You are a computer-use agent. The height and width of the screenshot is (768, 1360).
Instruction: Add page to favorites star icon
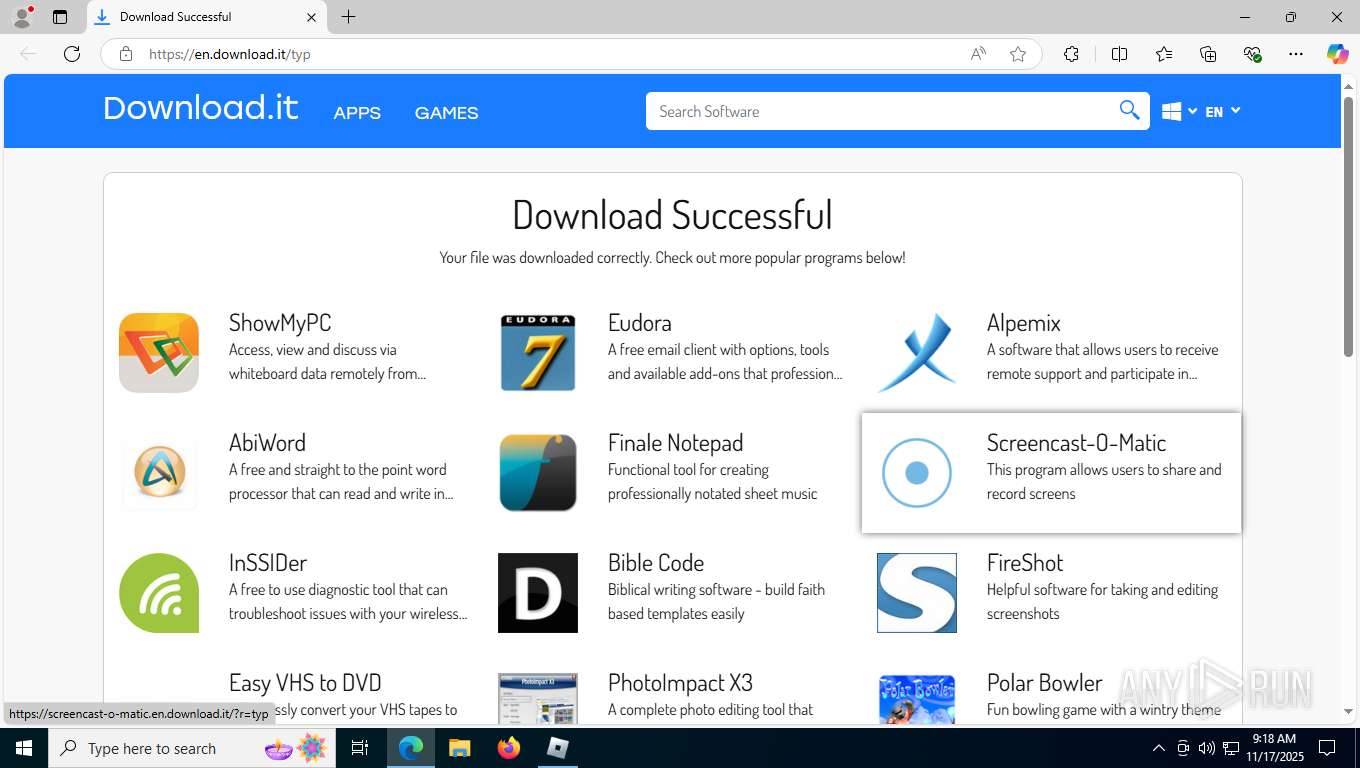click(x=1018, y=54)
